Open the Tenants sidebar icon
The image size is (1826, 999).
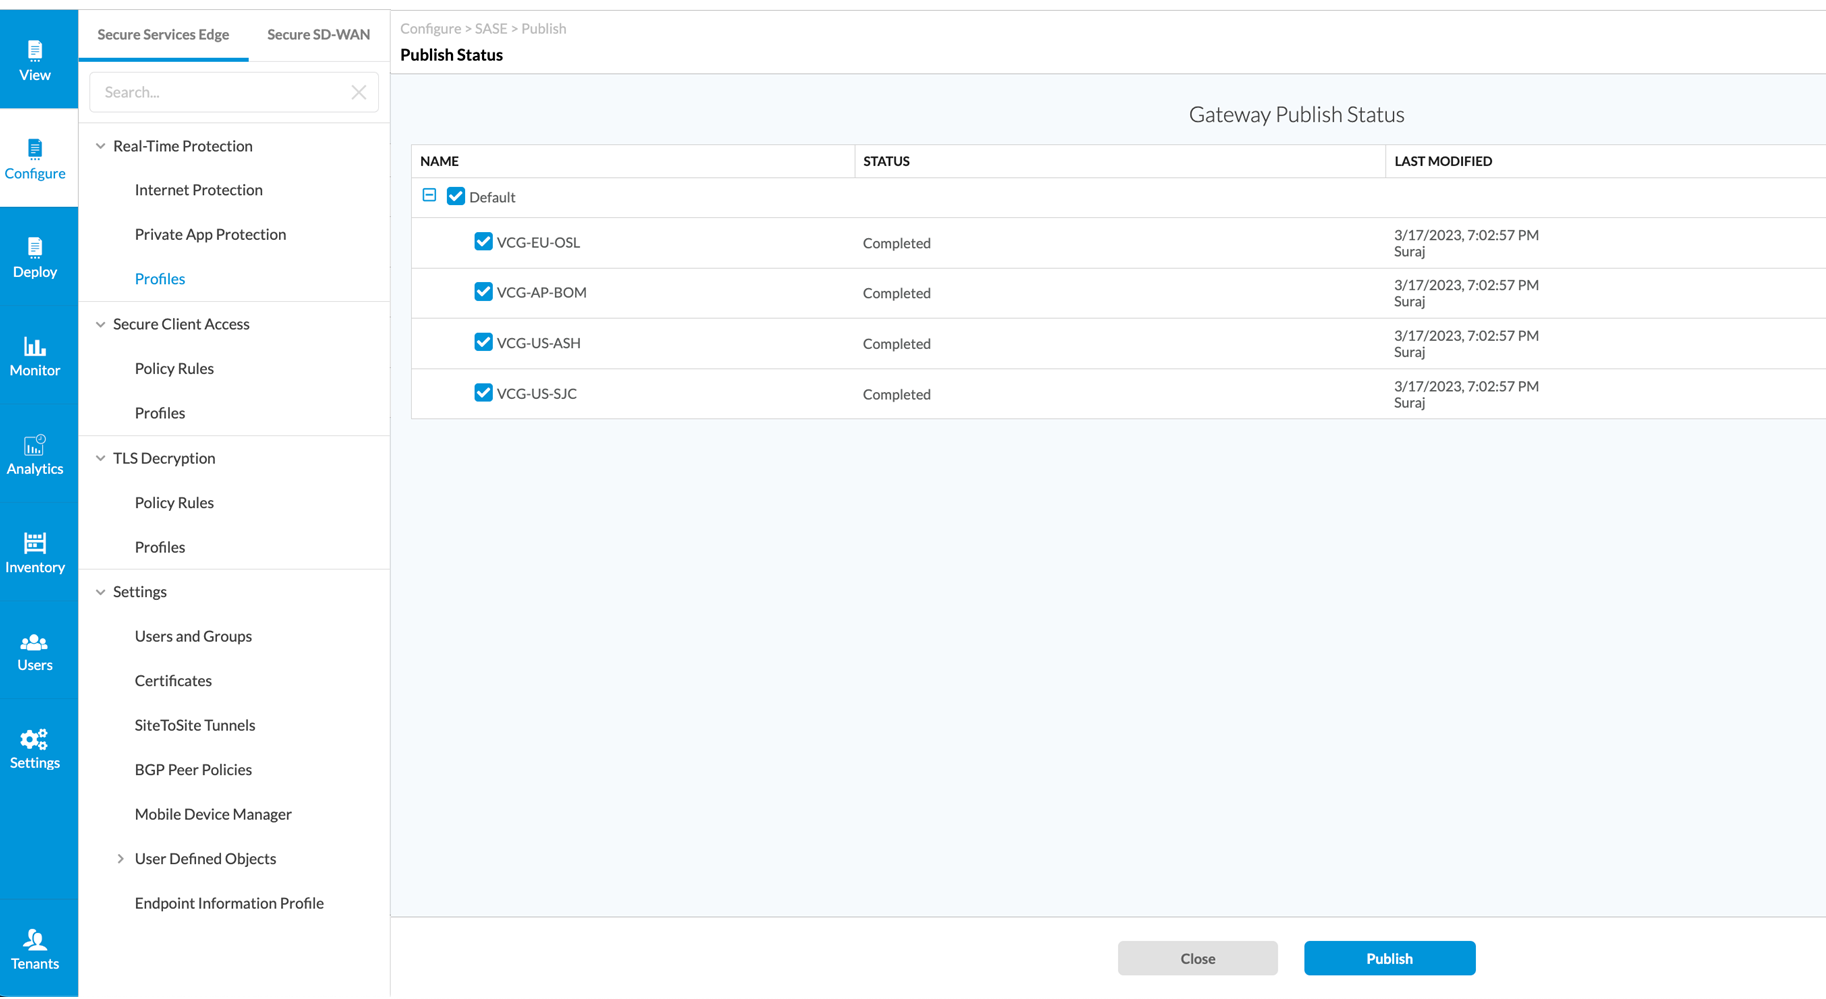[35, 946]
